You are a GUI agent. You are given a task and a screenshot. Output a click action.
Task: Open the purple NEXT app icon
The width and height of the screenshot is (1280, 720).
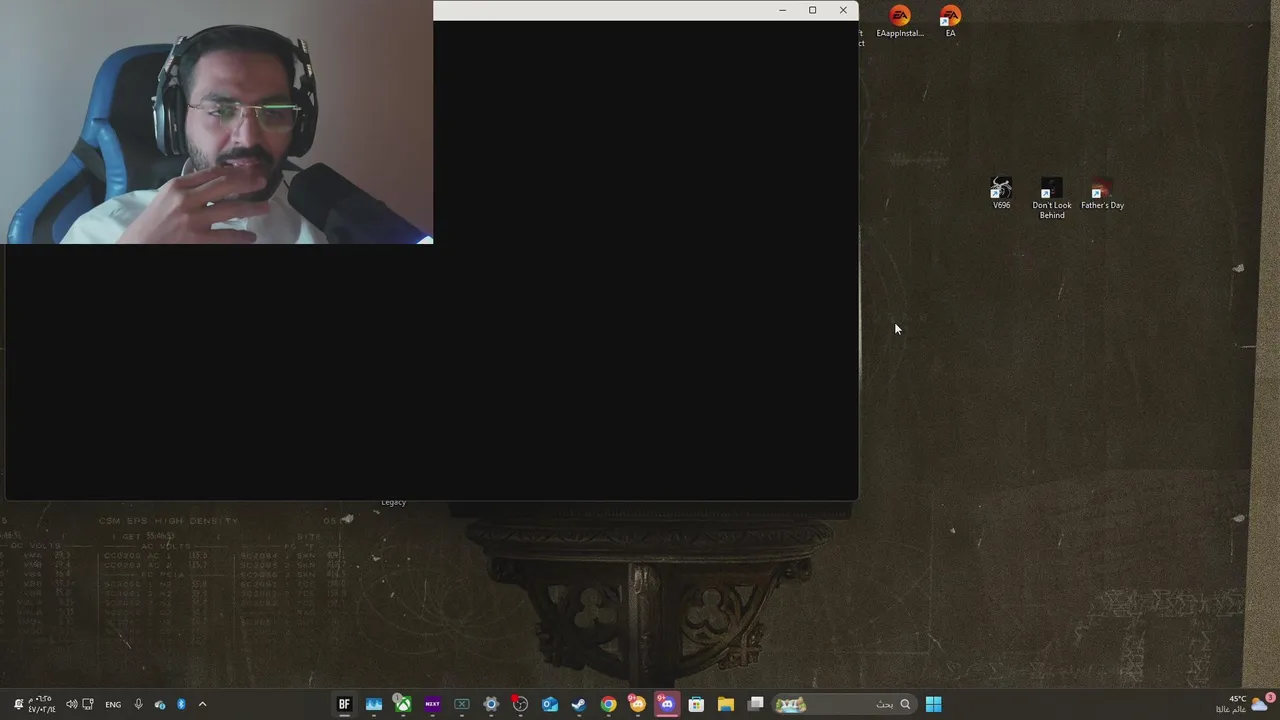tap(432, 704)
